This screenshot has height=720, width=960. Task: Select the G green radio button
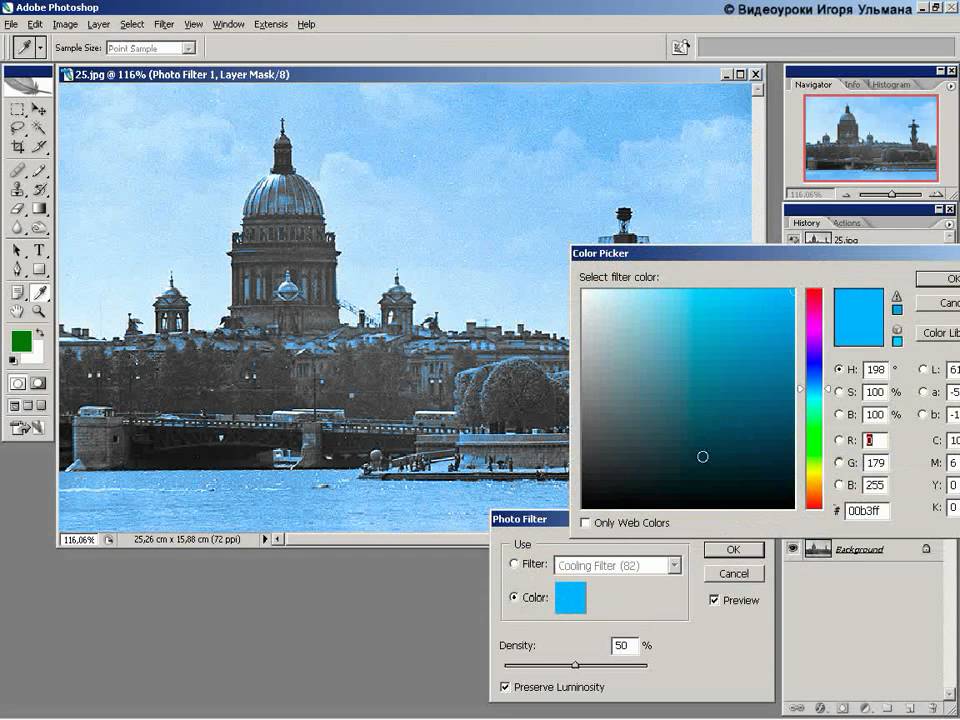[x=839, y=462]
